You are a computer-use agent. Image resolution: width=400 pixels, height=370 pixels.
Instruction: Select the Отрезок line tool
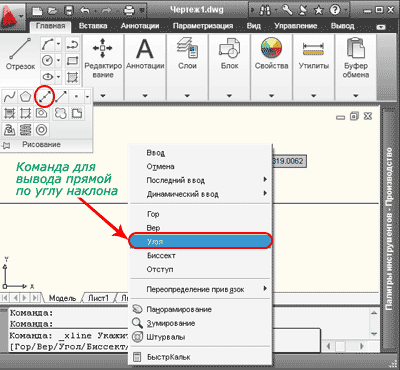pos(20,54)
